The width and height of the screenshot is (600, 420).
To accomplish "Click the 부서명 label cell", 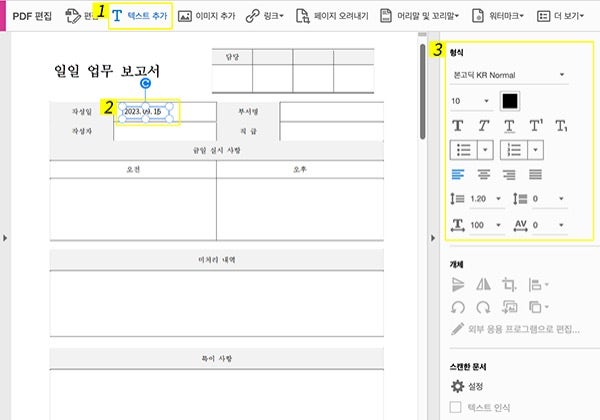I will (x=248, y=111).
